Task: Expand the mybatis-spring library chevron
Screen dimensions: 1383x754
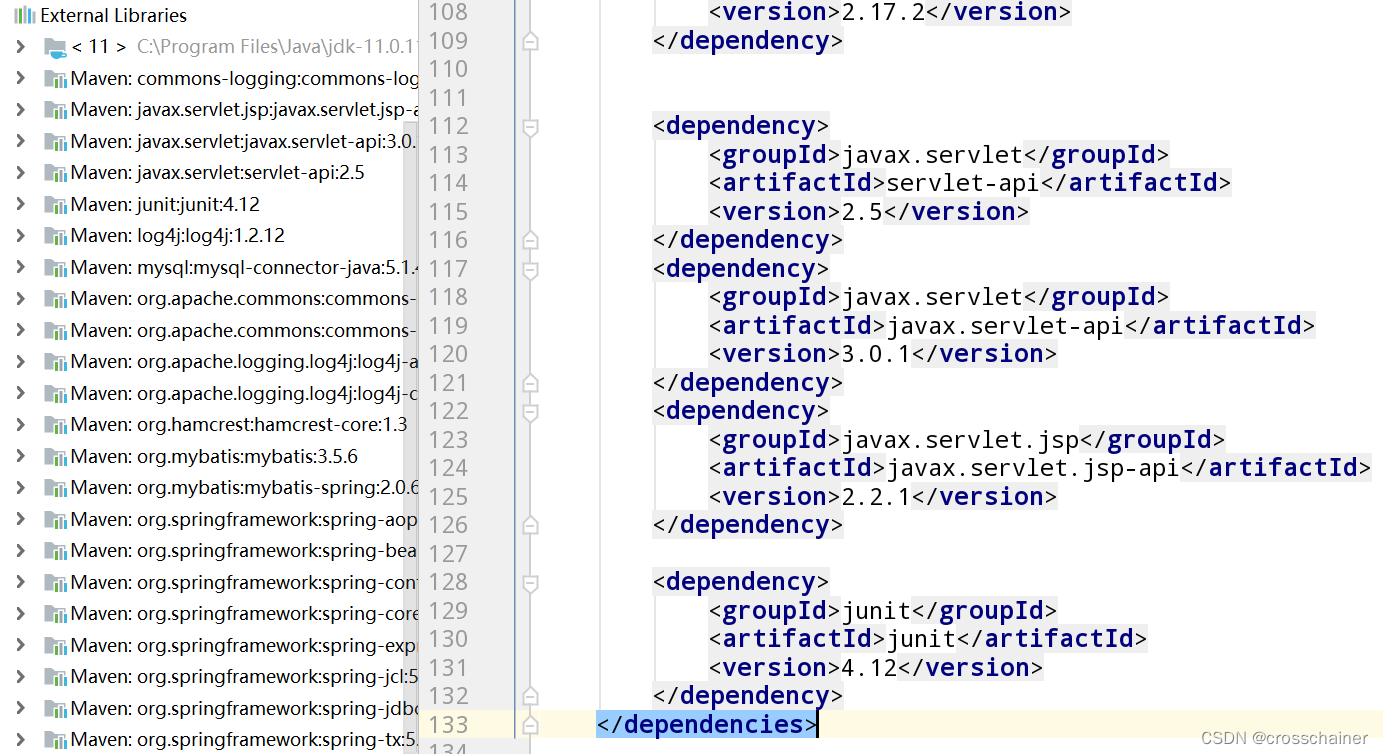Action: tap(20, 488)
